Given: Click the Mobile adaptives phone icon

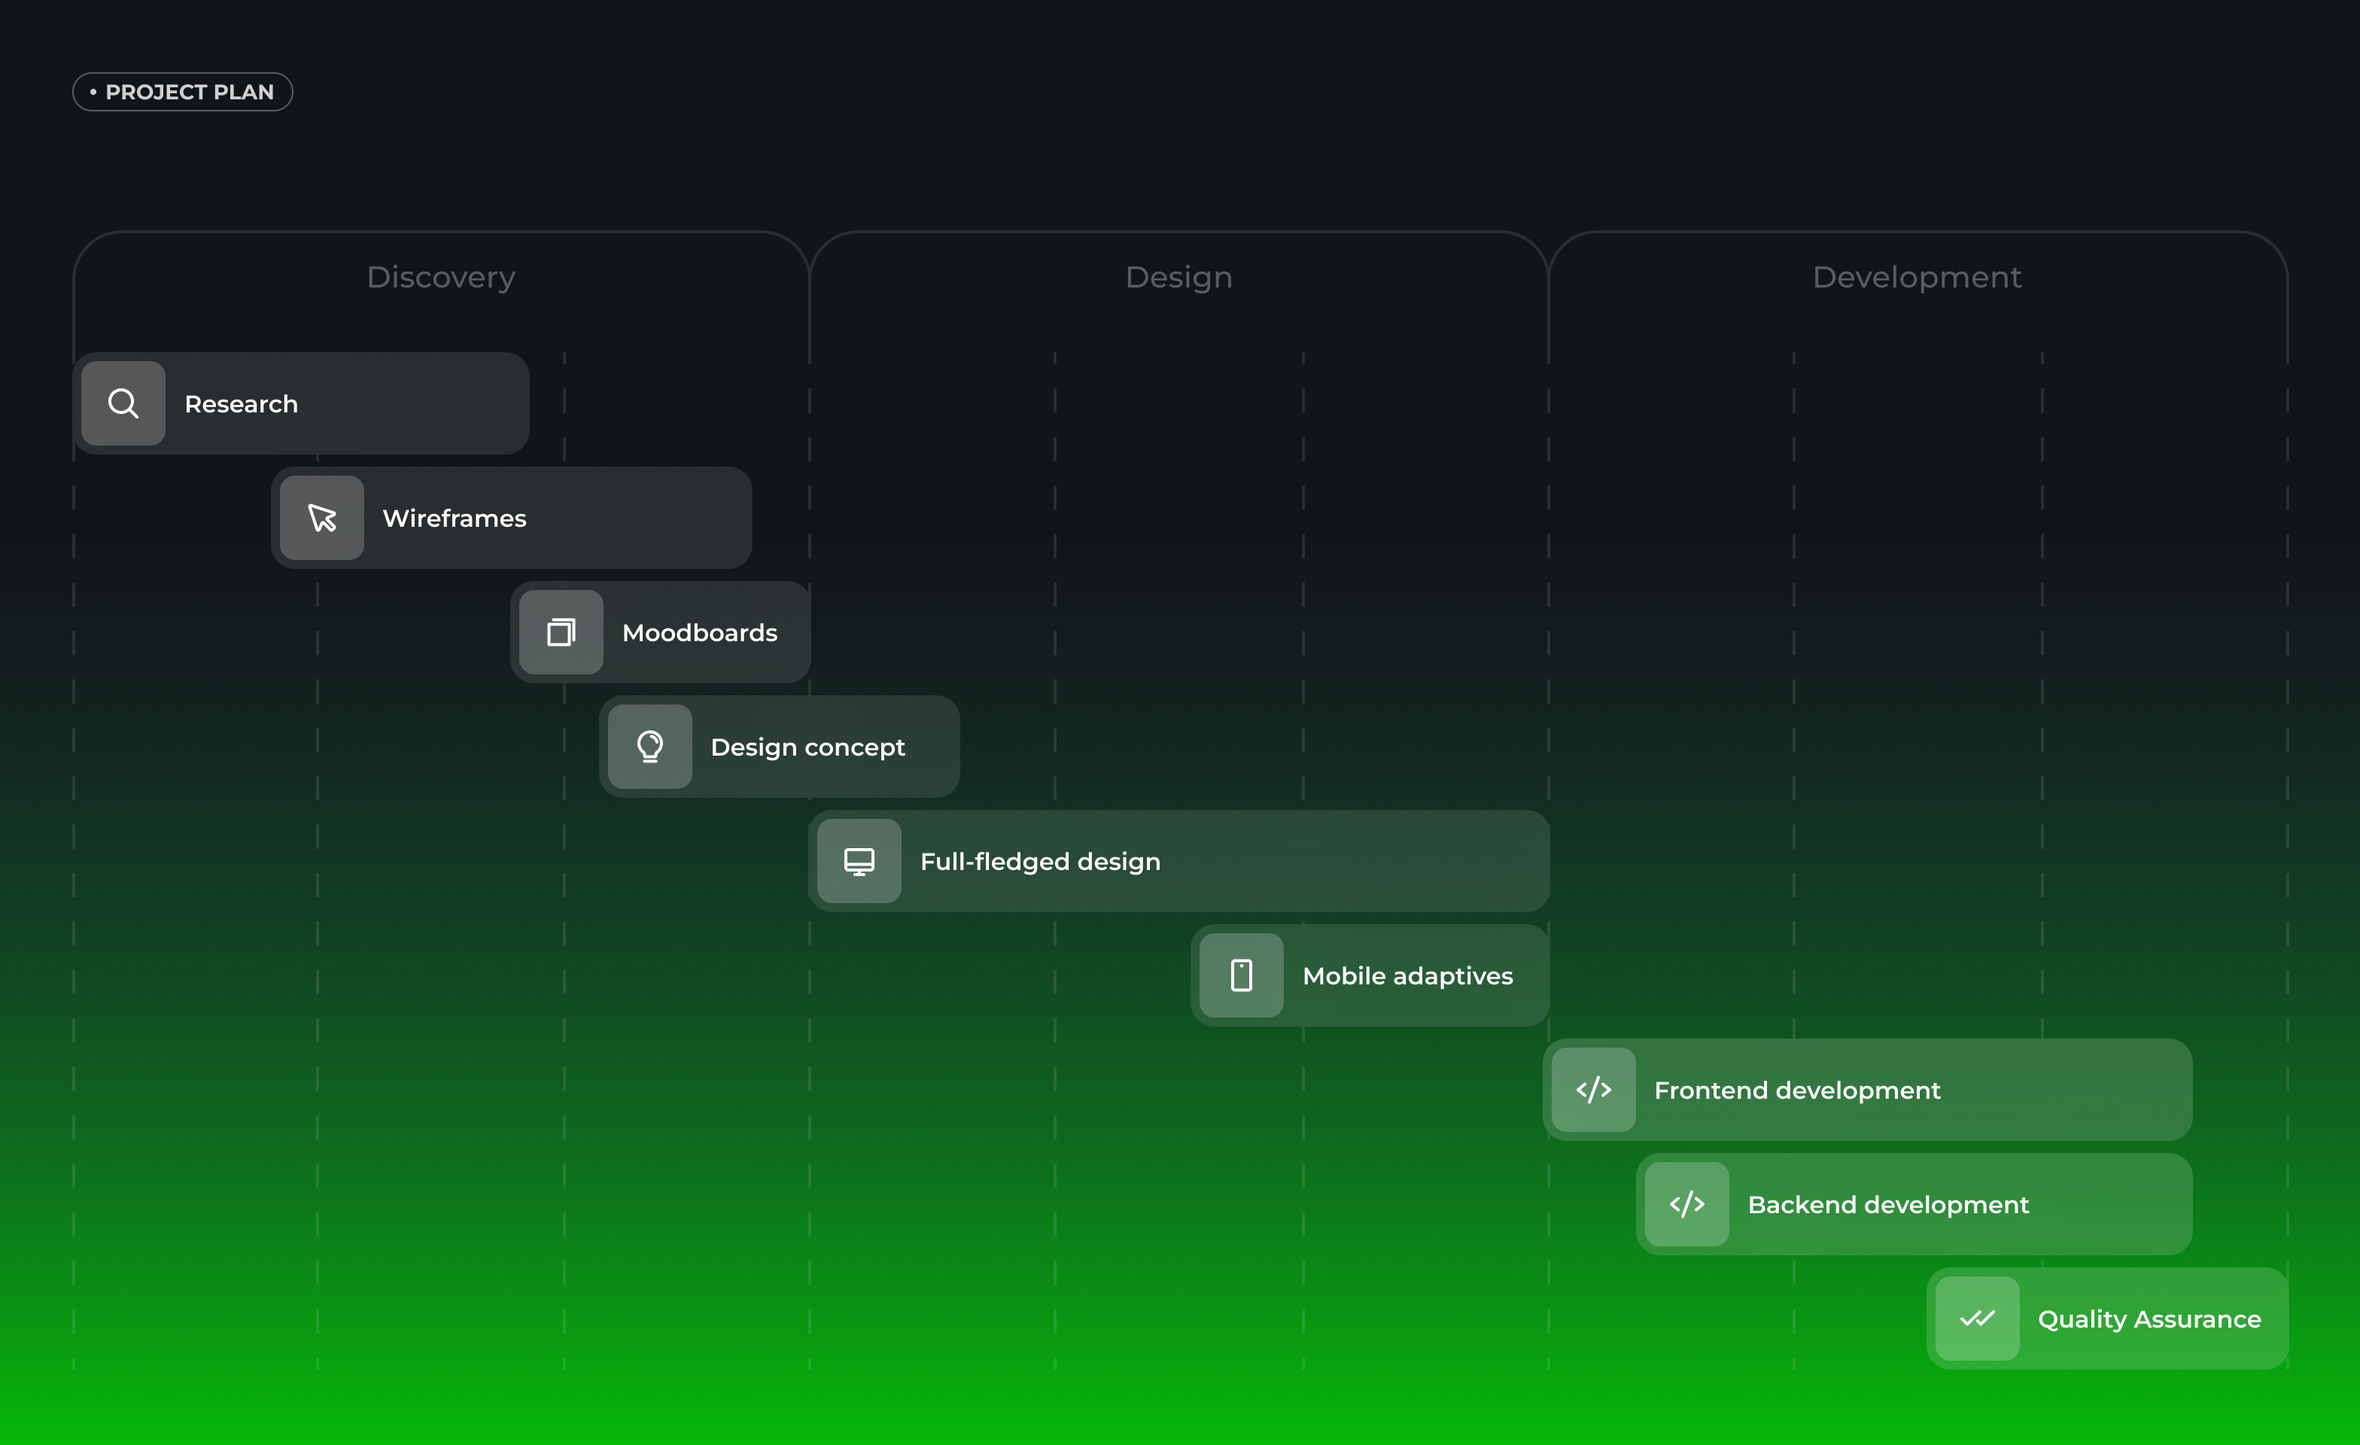Looking at the screenshot, I should coord(1242,975).
